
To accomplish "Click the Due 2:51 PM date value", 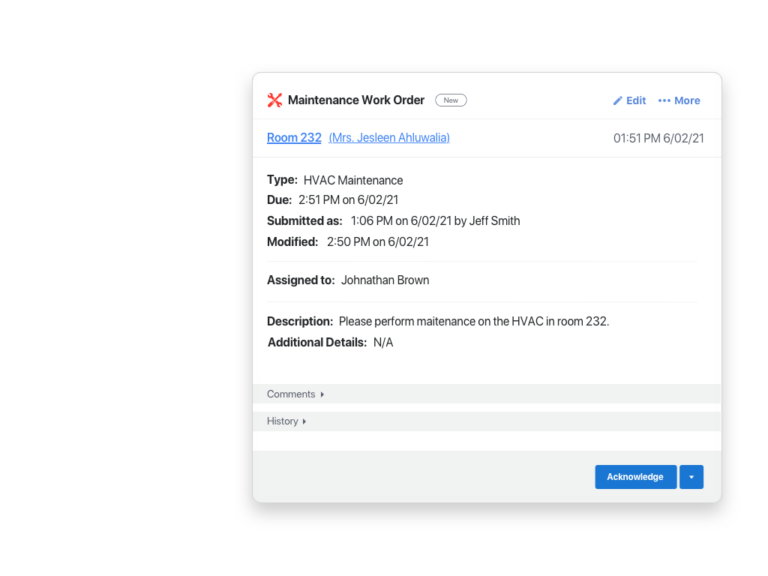I will 348,201.
